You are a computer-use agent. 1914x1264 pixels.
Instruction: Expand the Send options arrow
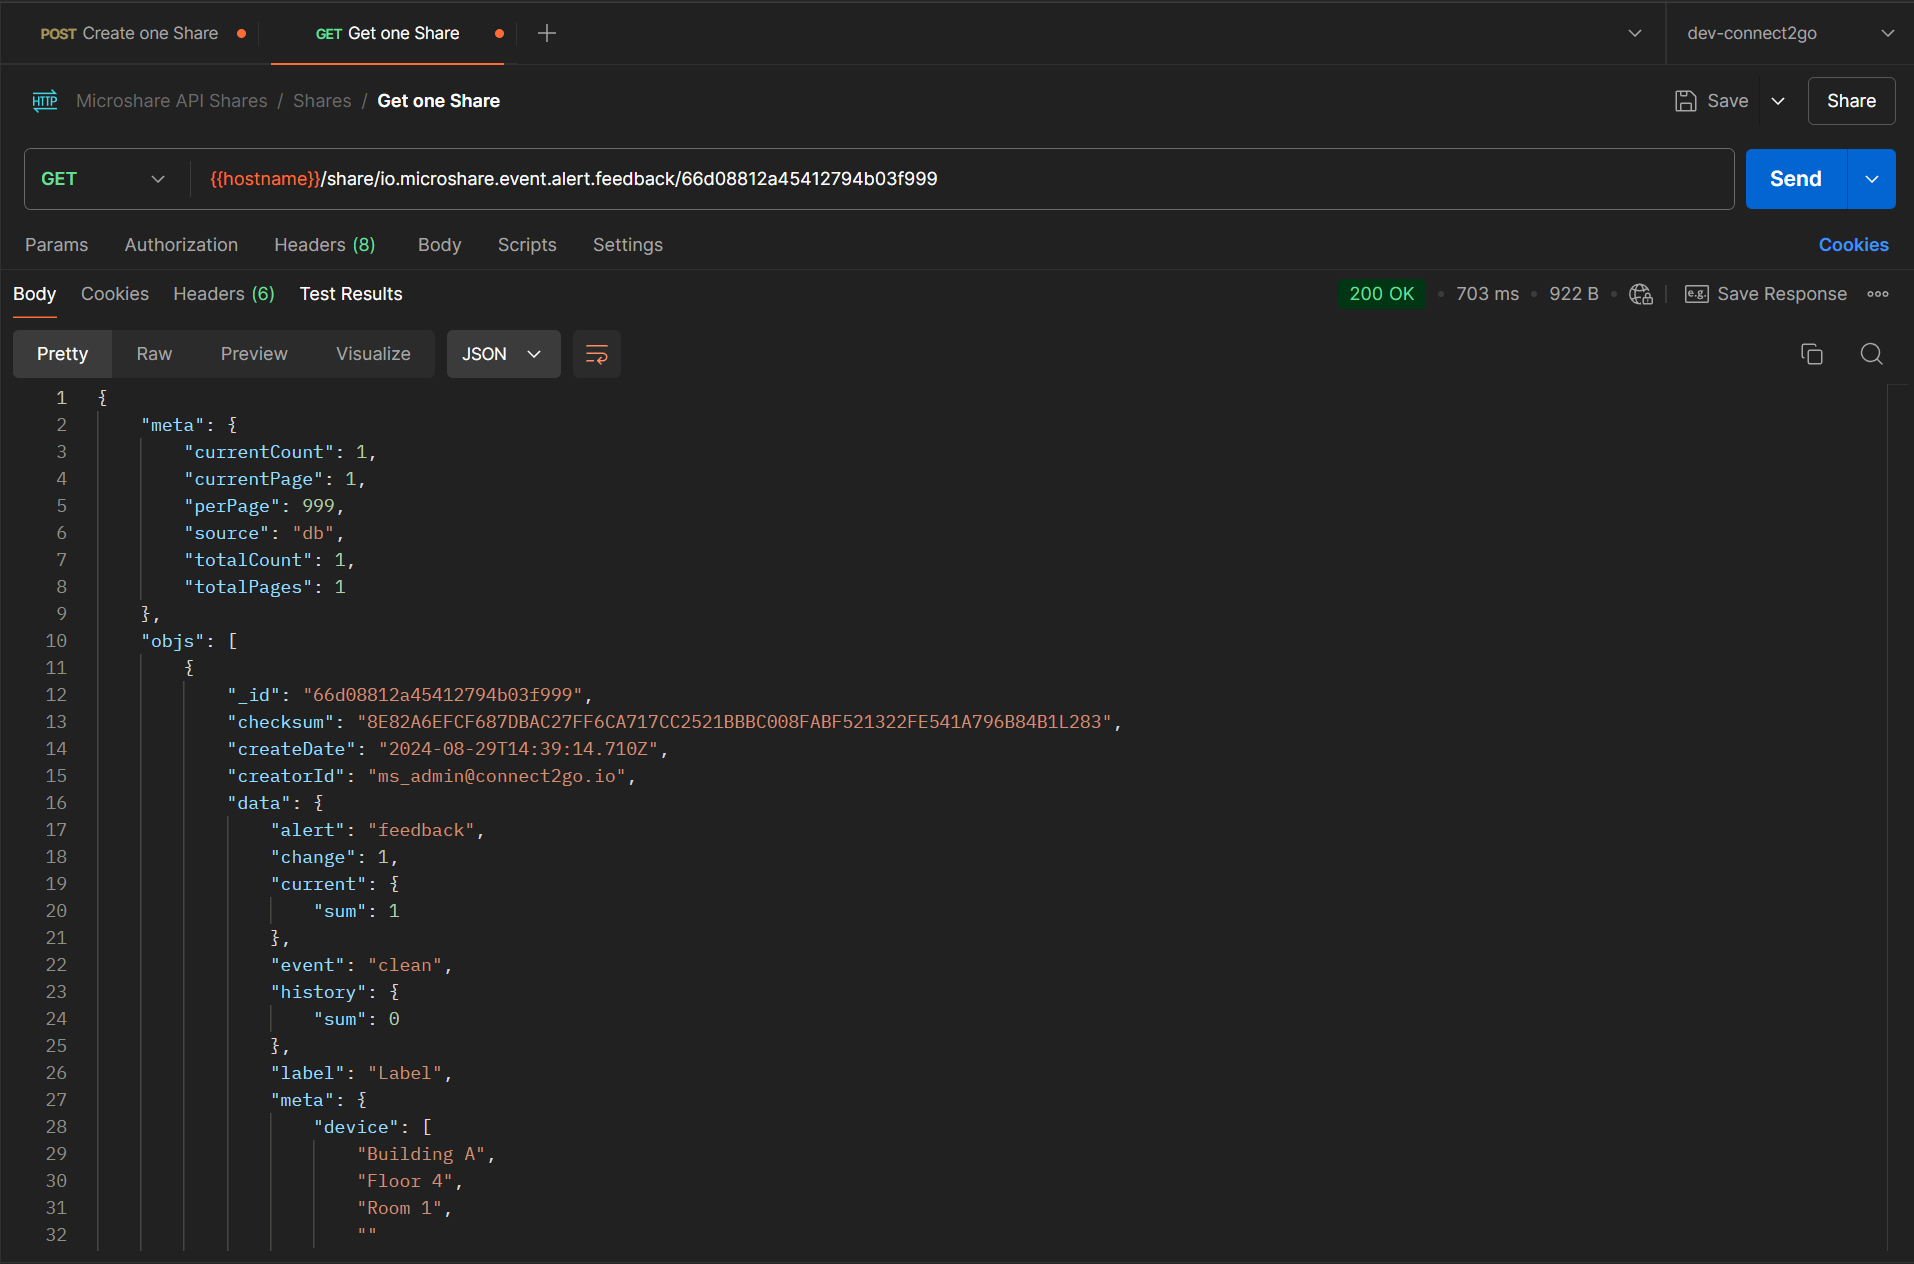1872,179
